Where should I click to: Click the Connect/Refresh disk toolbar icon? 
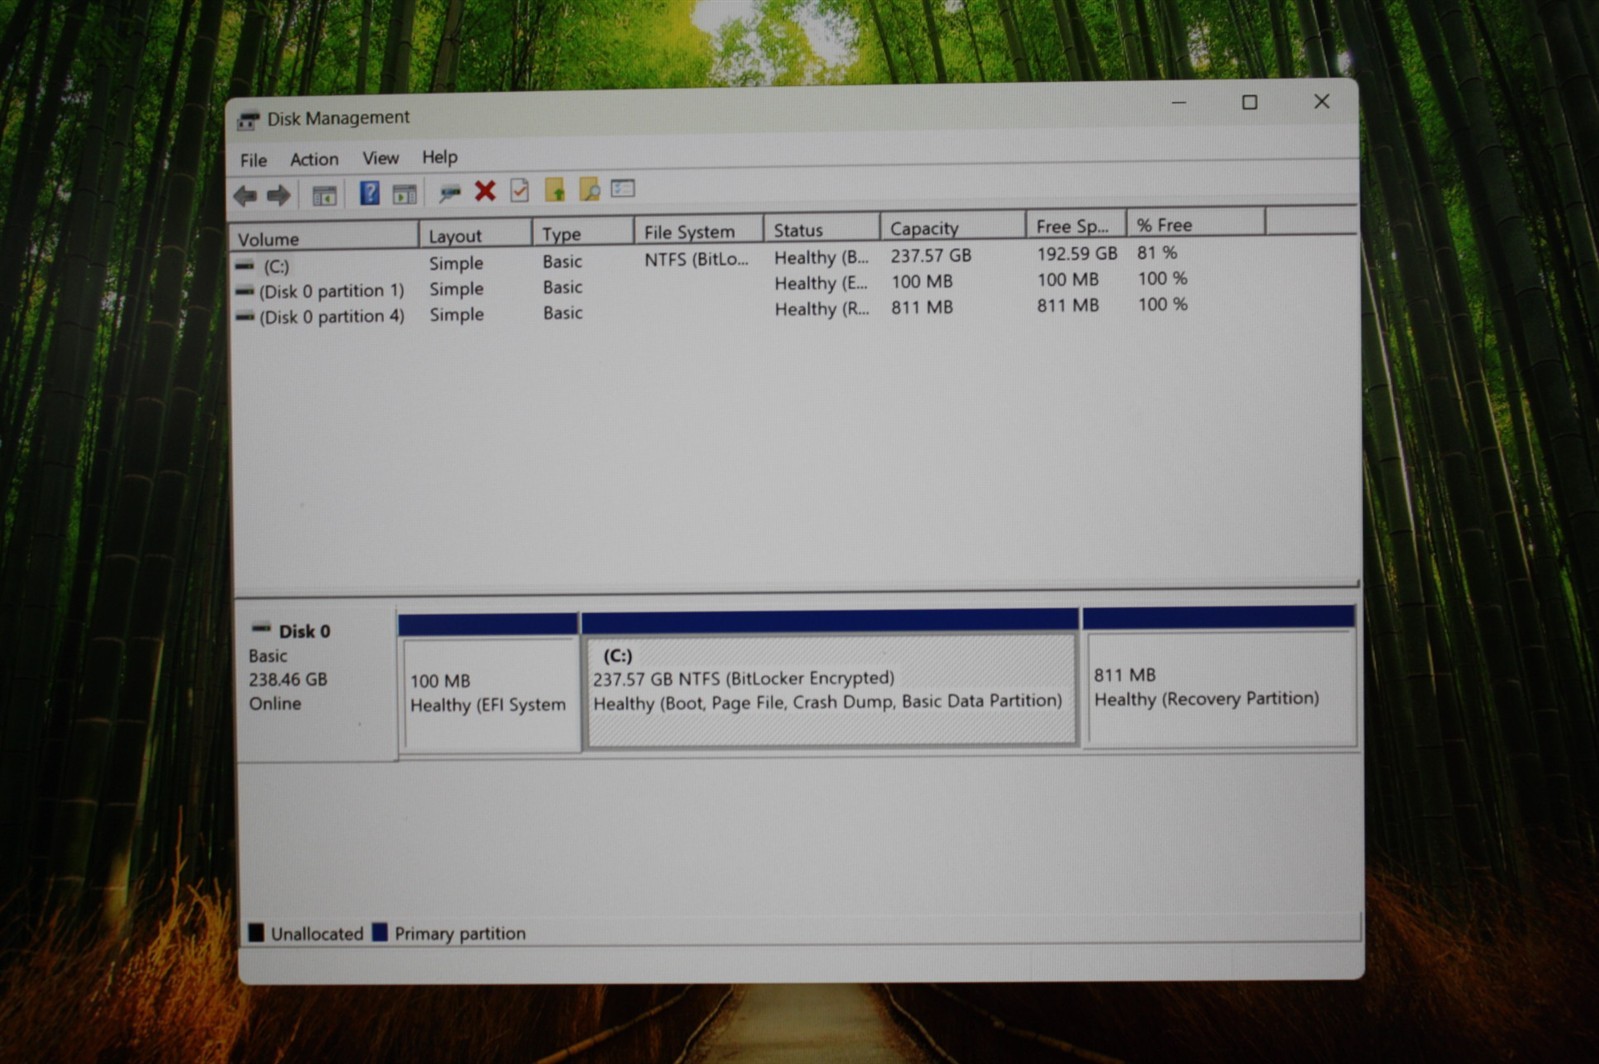(450, 192)
